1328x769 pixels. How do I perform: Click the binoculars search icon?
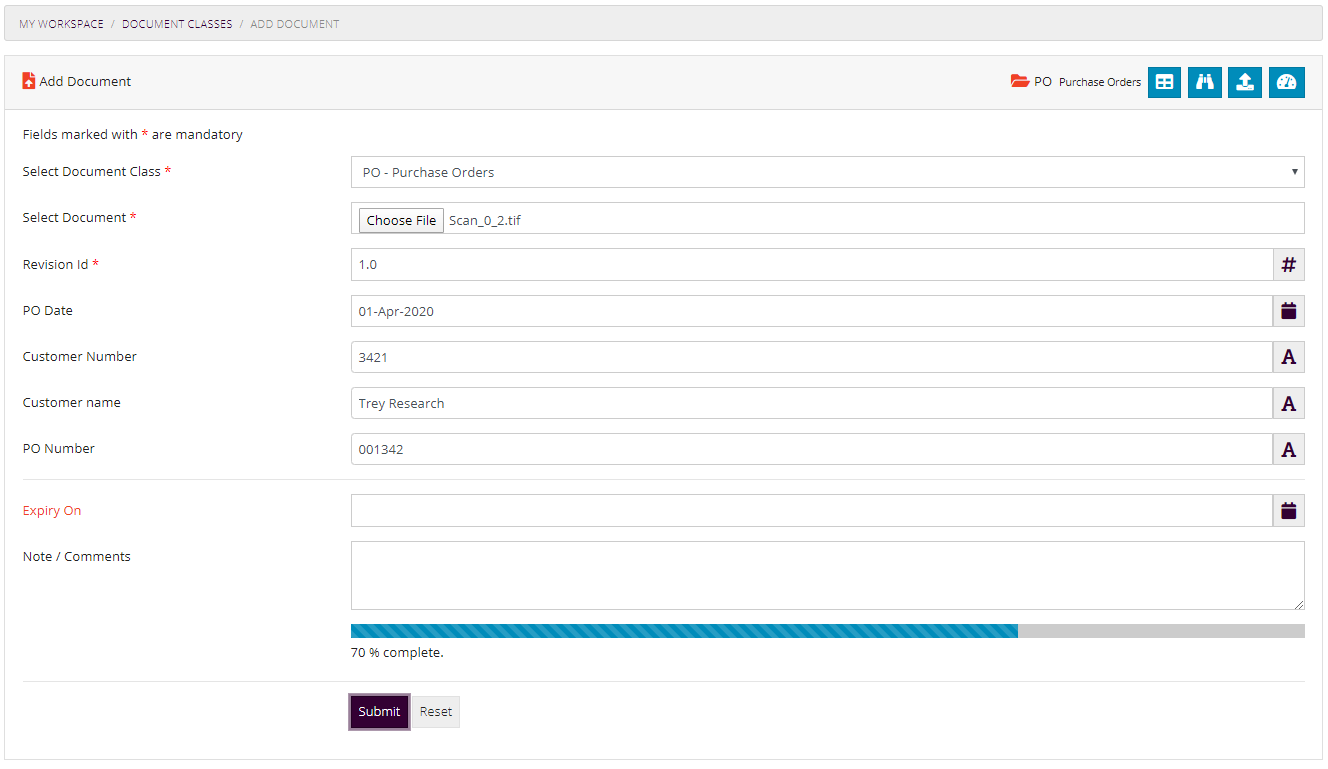[1204, 82]
